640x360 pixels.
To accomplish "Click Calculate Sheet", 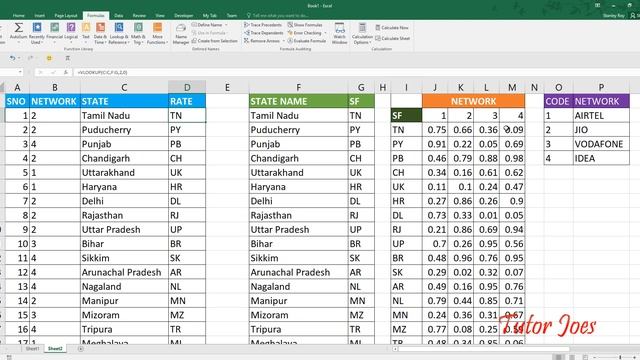I will [393, 38].
